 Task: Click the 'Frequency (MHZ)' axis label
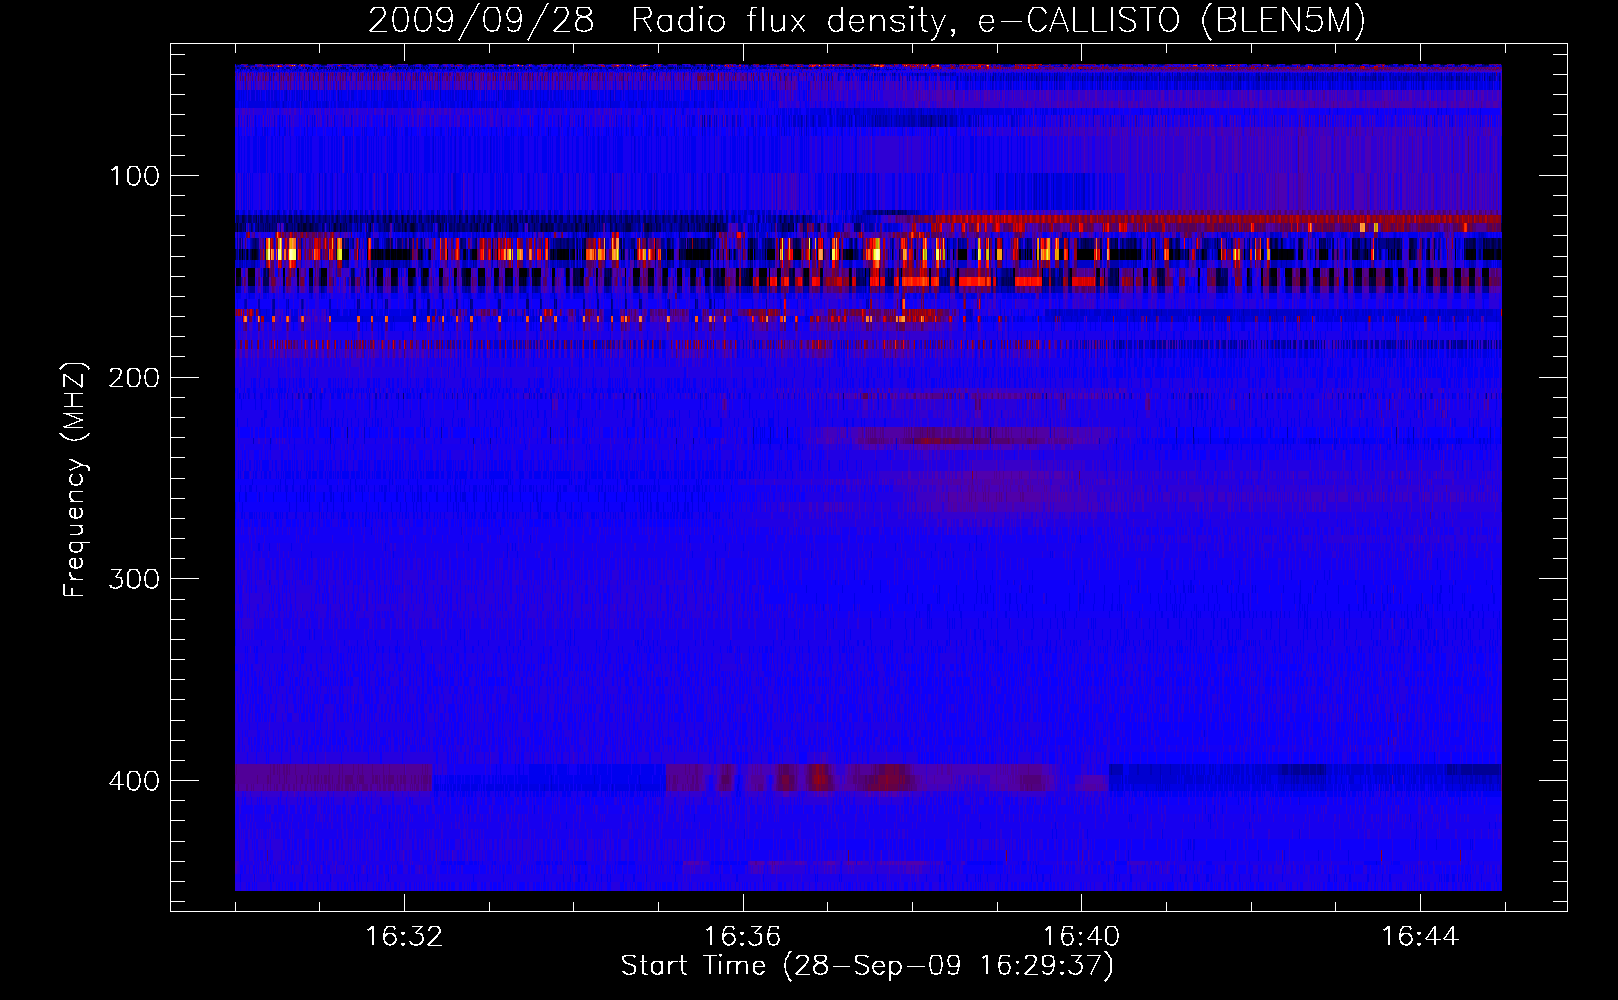pyautogui.click(x=75, y=479)
